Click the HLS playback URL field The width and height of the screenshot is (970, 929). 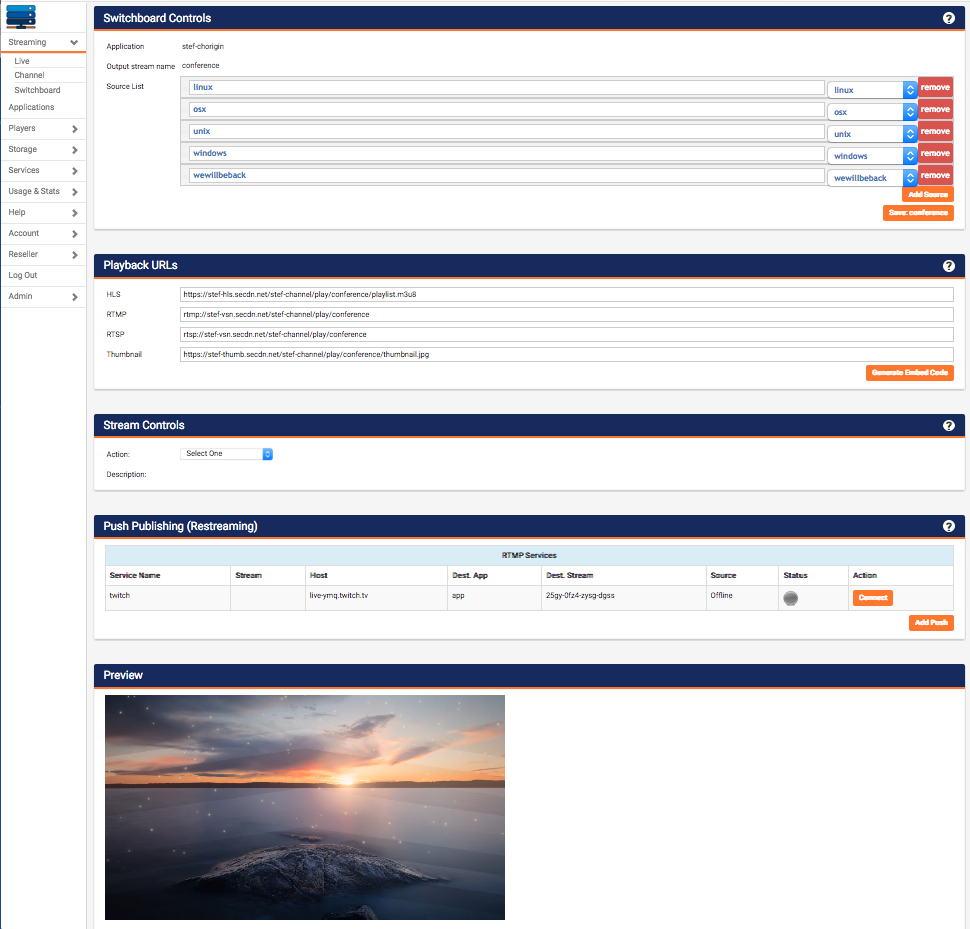click(566, 296)
